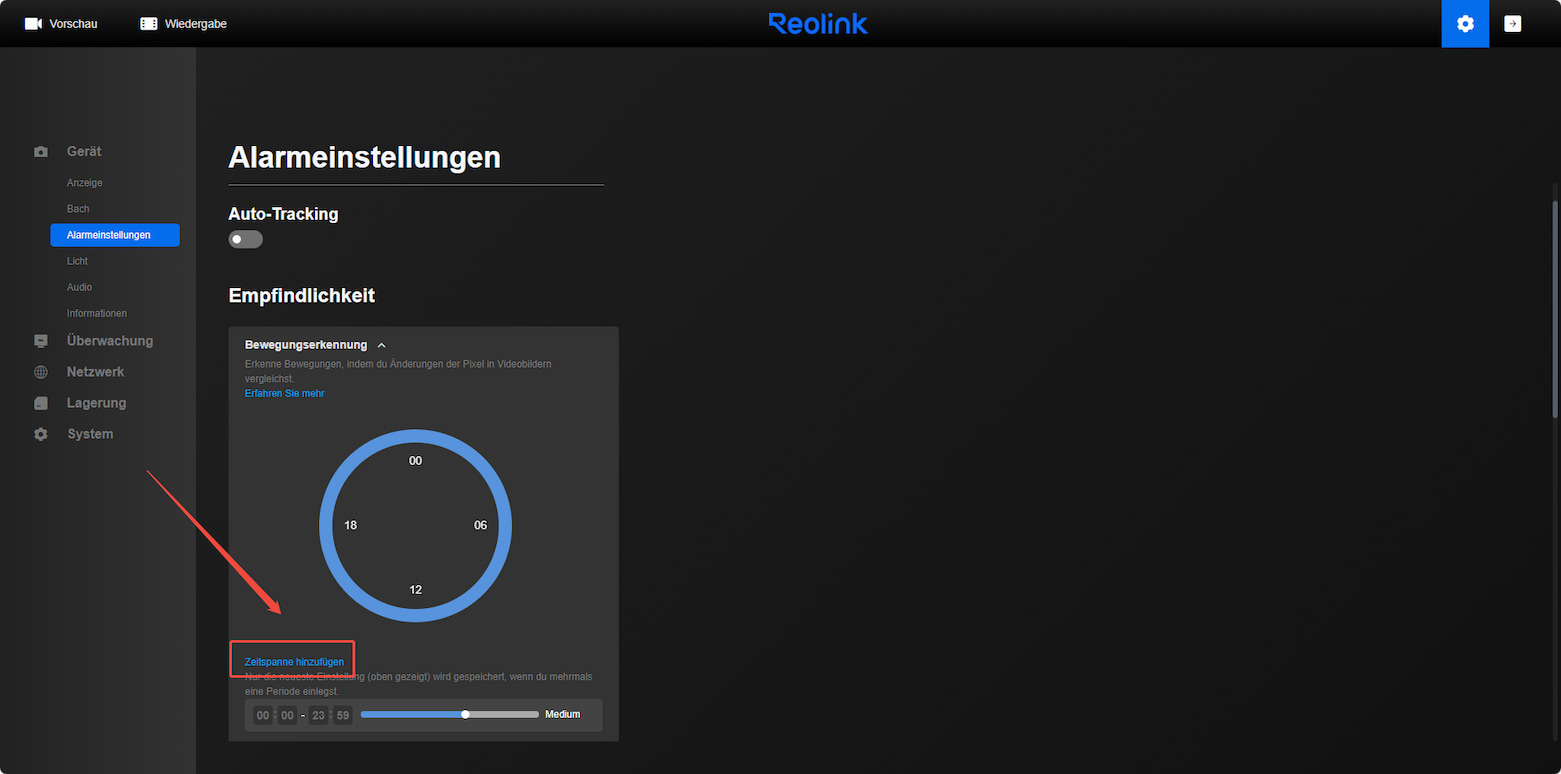Click the System gear icon in the sidebar
The image size is (1561, 774).
pyautogui.click(x=41, y=434)
